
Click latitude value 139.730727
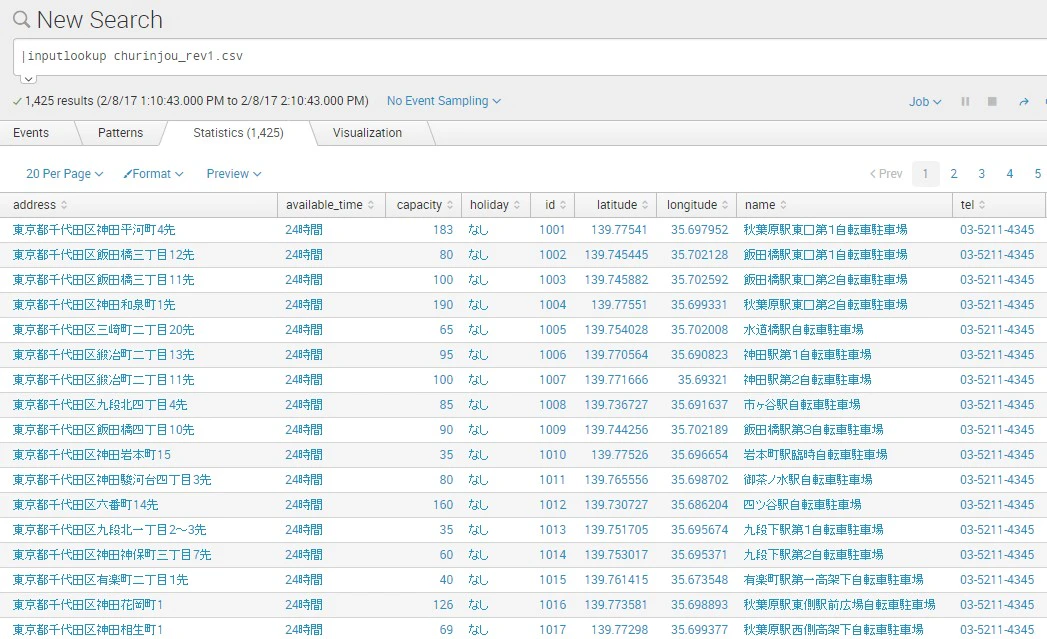coord(616,505)
